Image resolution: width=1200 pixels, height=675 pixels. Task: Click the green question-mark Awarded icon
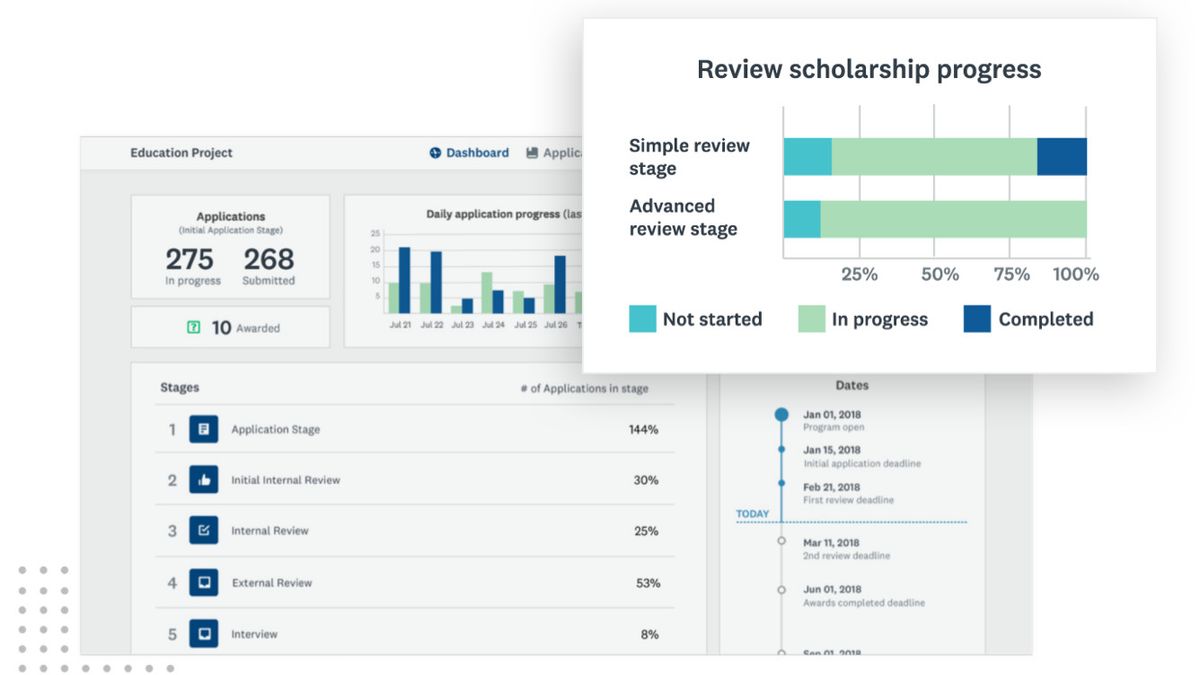click(x=193, y=326)
